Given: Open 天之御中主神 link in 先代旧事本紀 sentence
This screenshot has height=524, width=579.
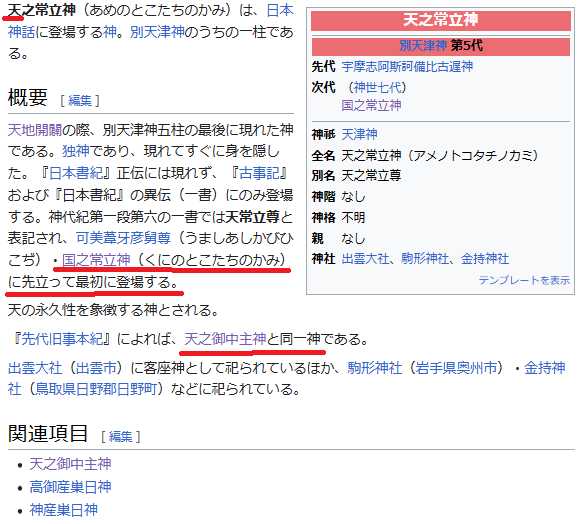Looking at the screenshot, I should (x=225, y=339).
